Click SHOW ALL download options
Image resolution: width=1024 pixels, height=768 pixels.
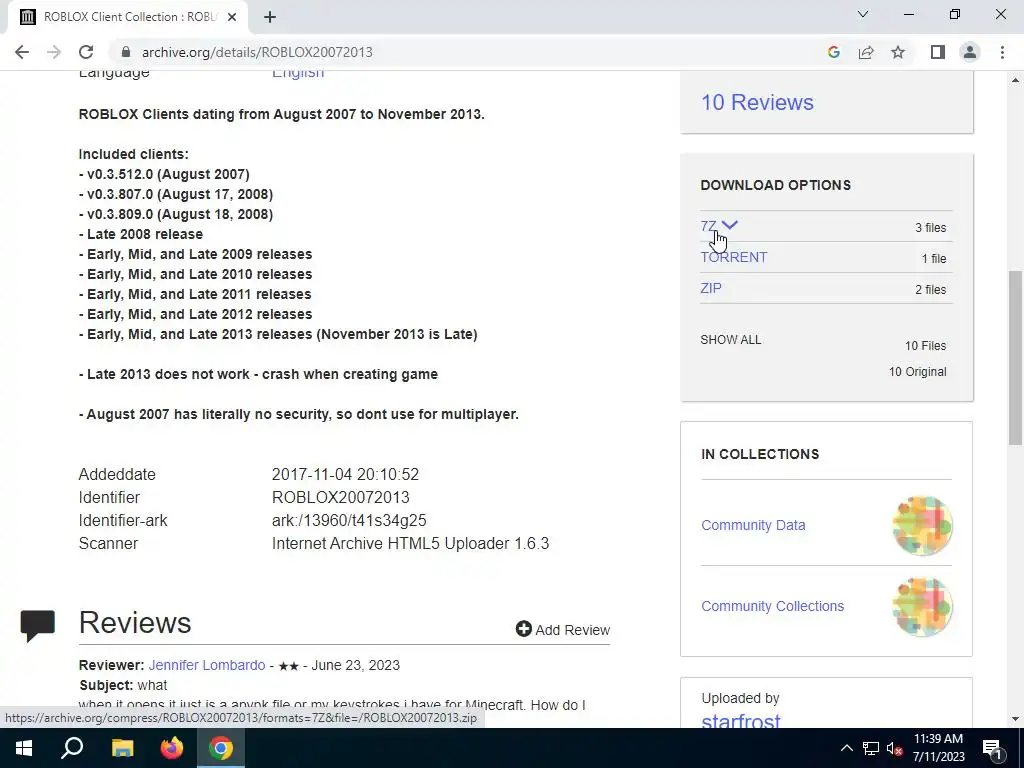(x=731, y=340)
